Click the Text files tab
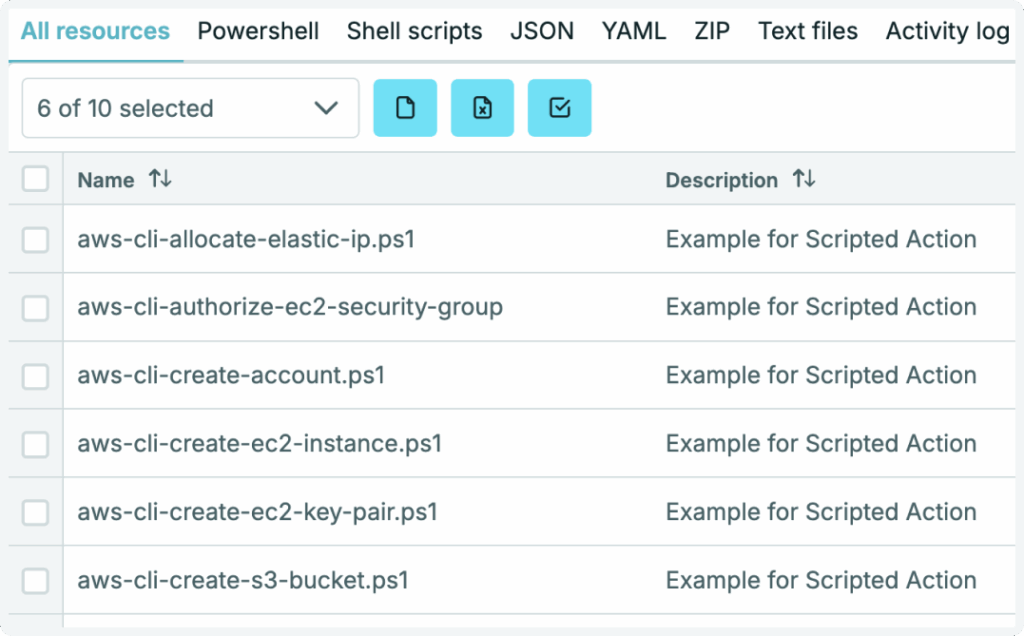Screen dimensions: 1024x636 (808, 31)
